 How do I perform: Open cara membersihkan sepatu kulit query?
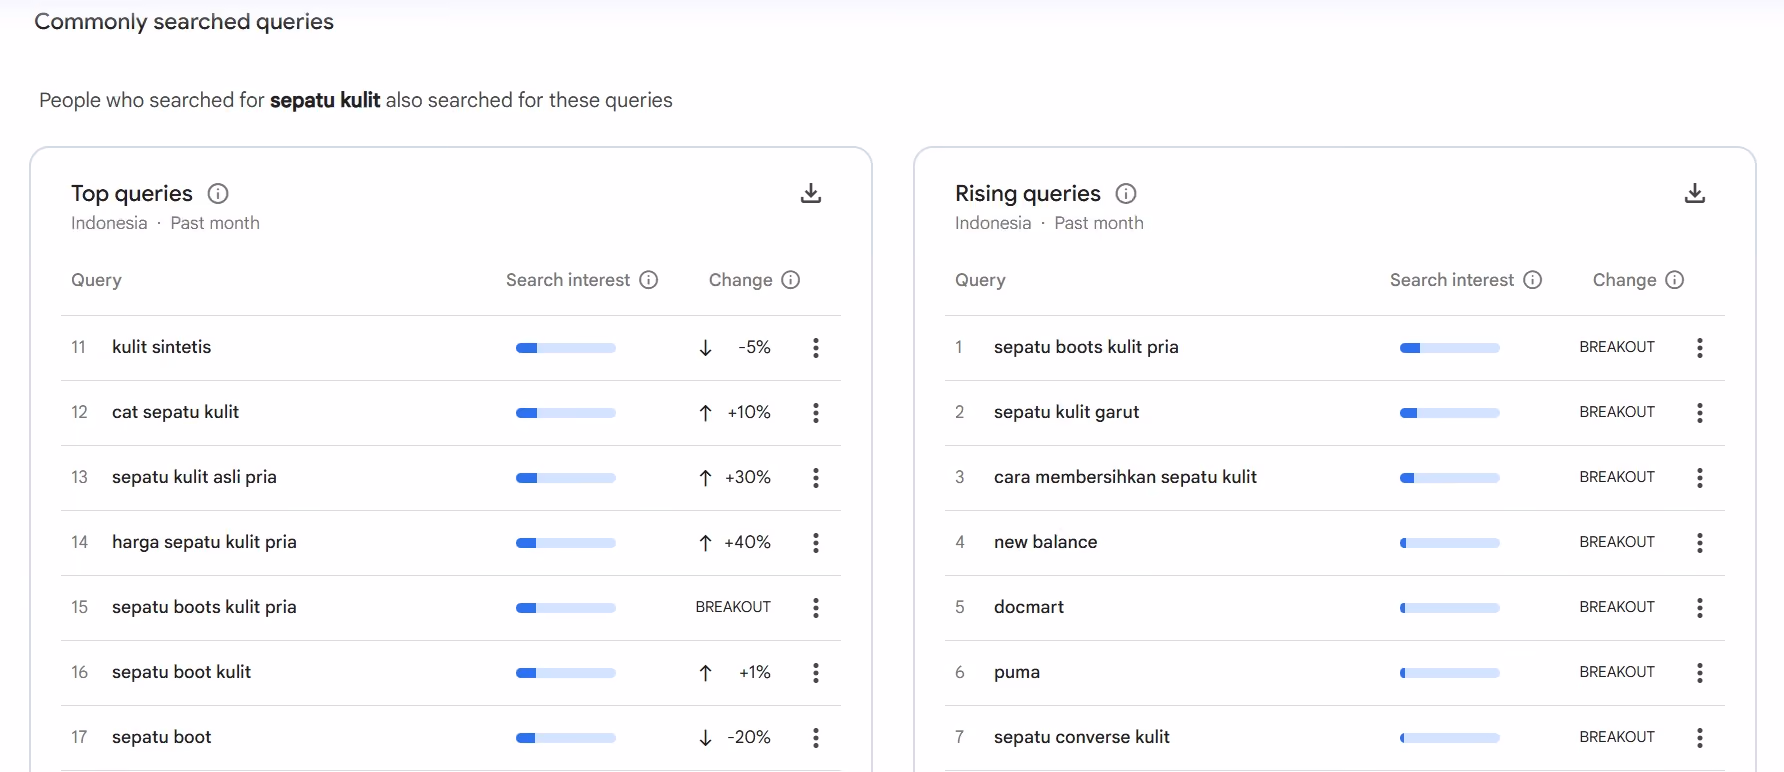point(1126,477)
